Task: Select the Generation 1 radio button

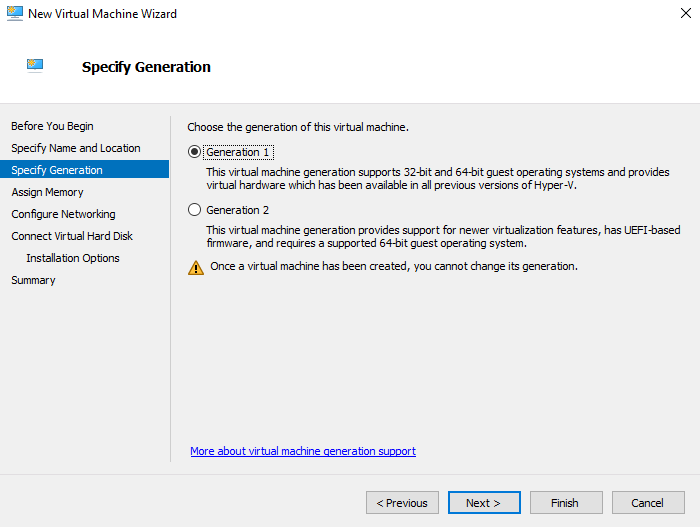Action: click(194, 152)
